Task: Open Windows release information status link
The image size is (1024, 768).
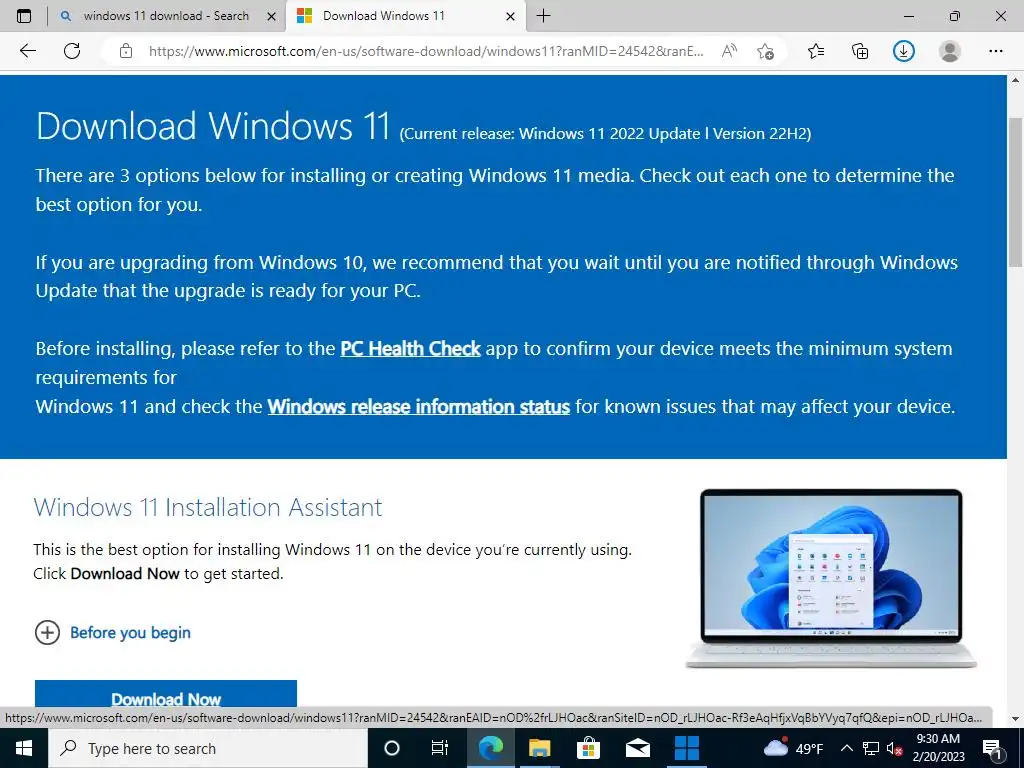Action: coord(419,407)
